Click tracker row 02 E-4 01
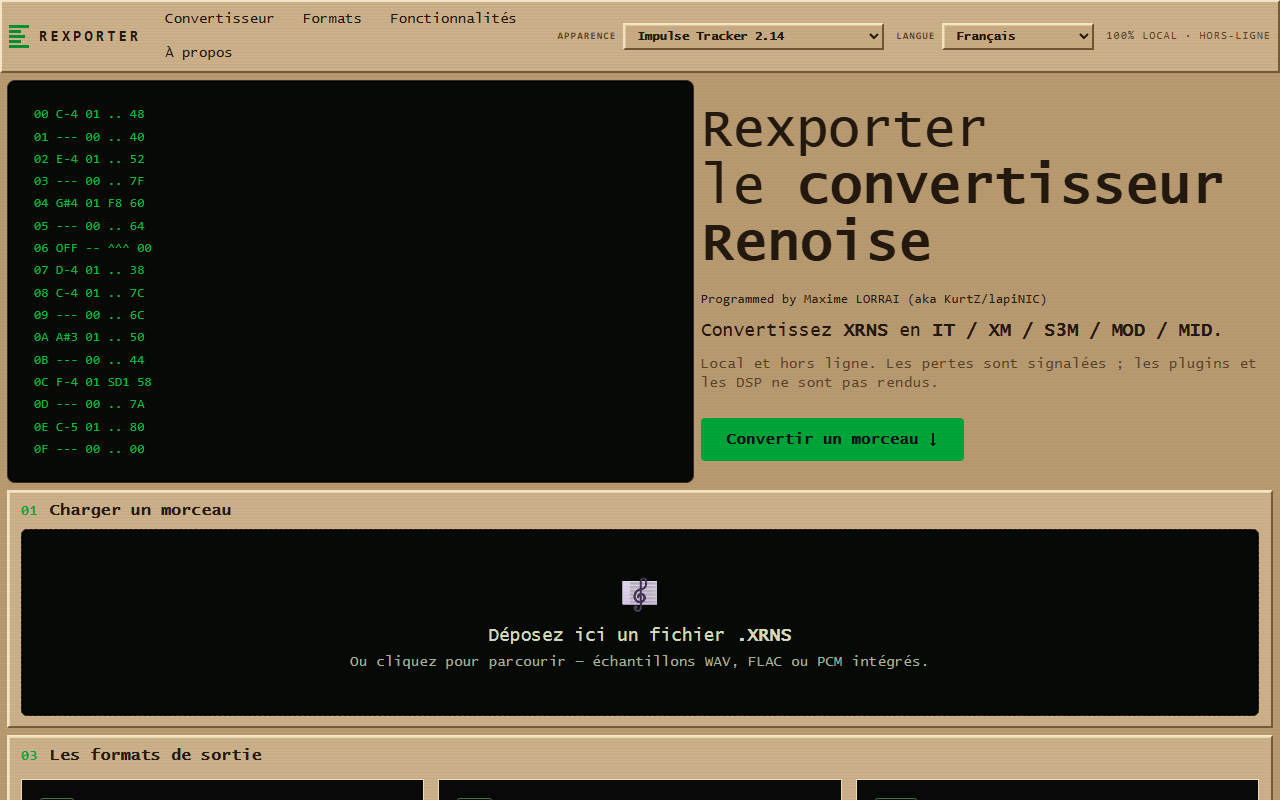Screen dimensions: 1280x800 tap(89, 159)
